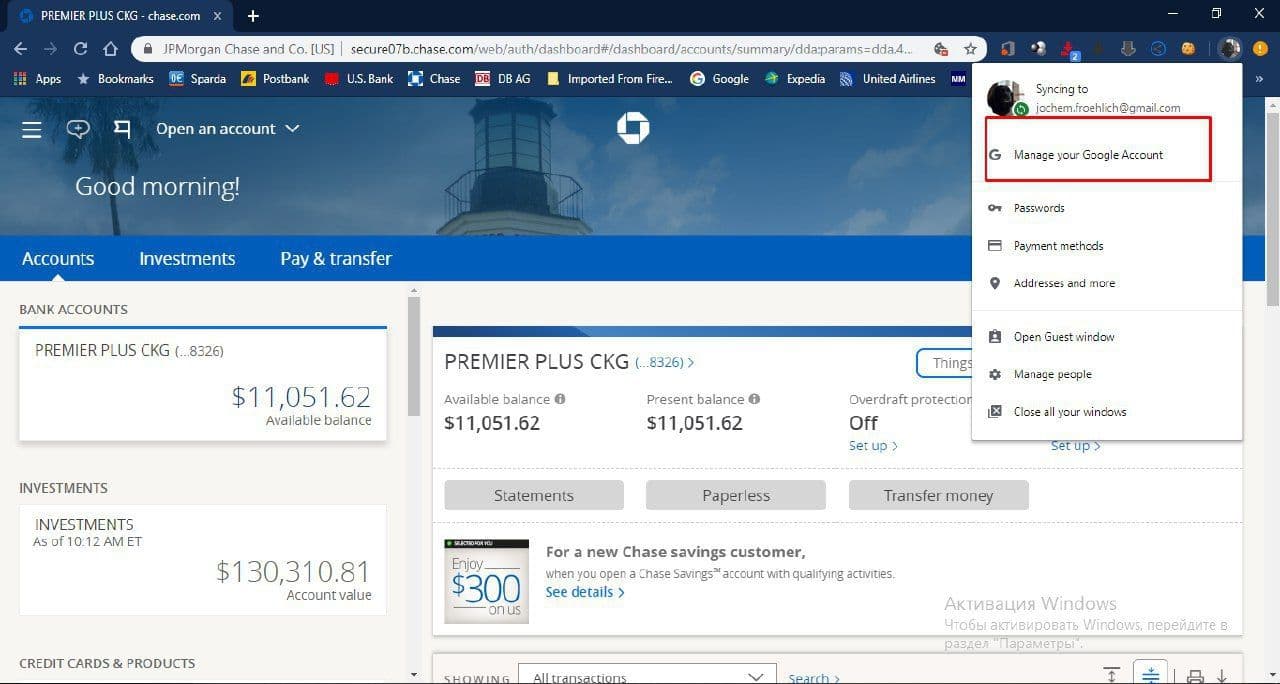Click the flag notifications icon
1280x684 pixels.
coord(122,129)
